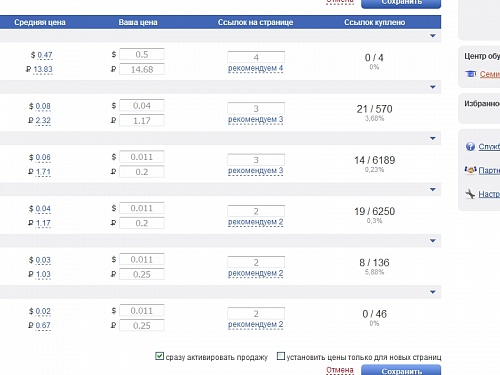
Task: Expand the arrow above the 8 / 136 row
Action: point(433,241)
